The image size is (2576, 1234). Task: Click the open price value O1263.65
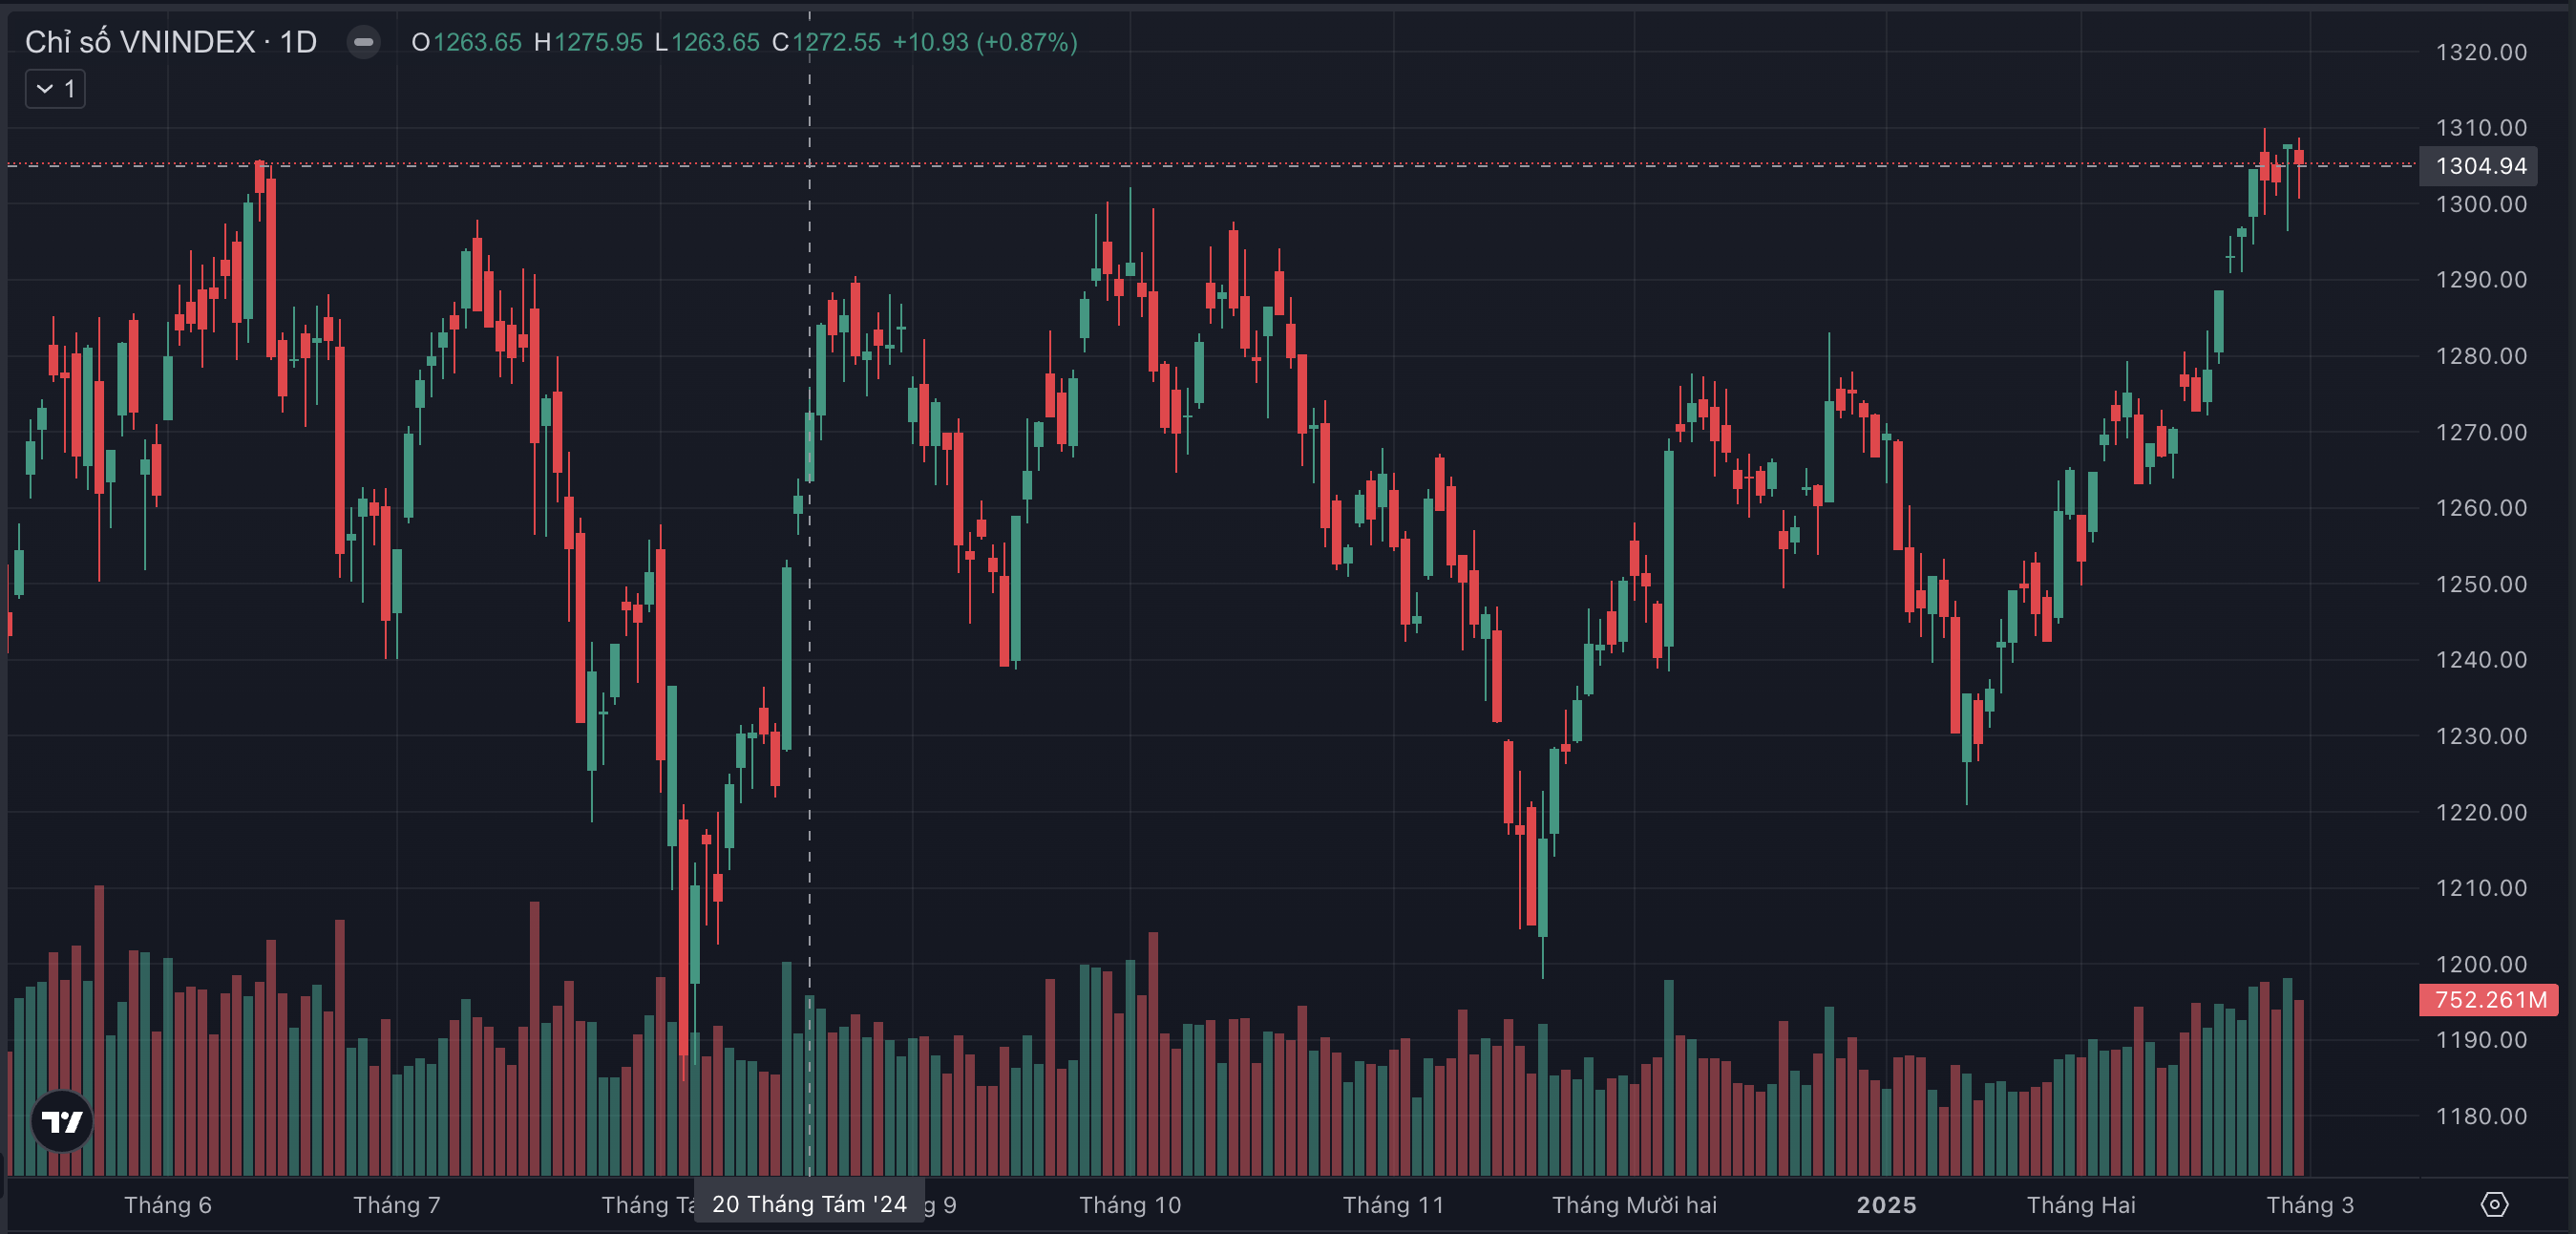[x=467, y=42]
